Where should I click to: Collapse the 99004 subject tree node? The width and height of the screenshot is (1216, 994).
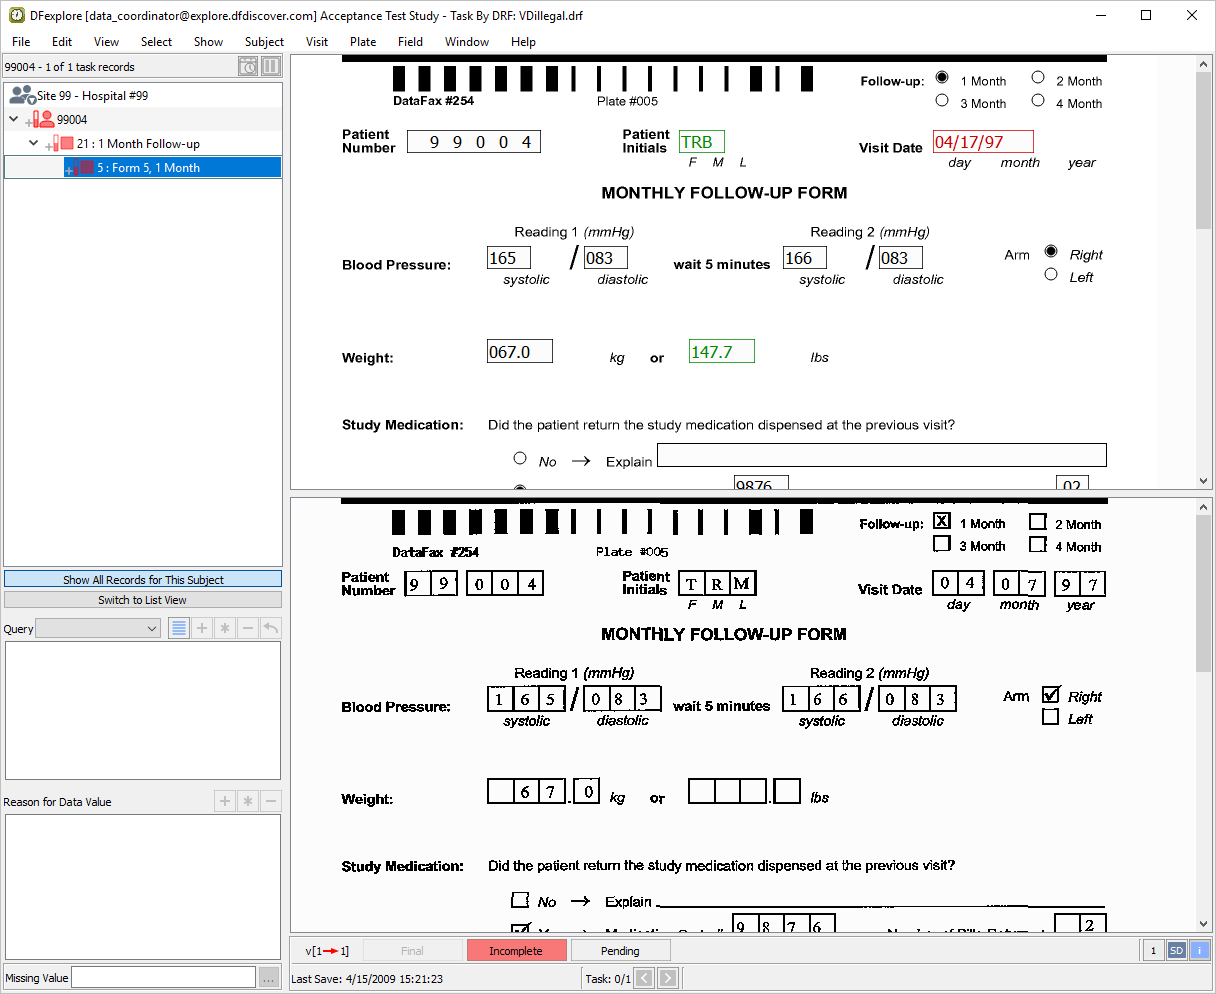(14, 120)
